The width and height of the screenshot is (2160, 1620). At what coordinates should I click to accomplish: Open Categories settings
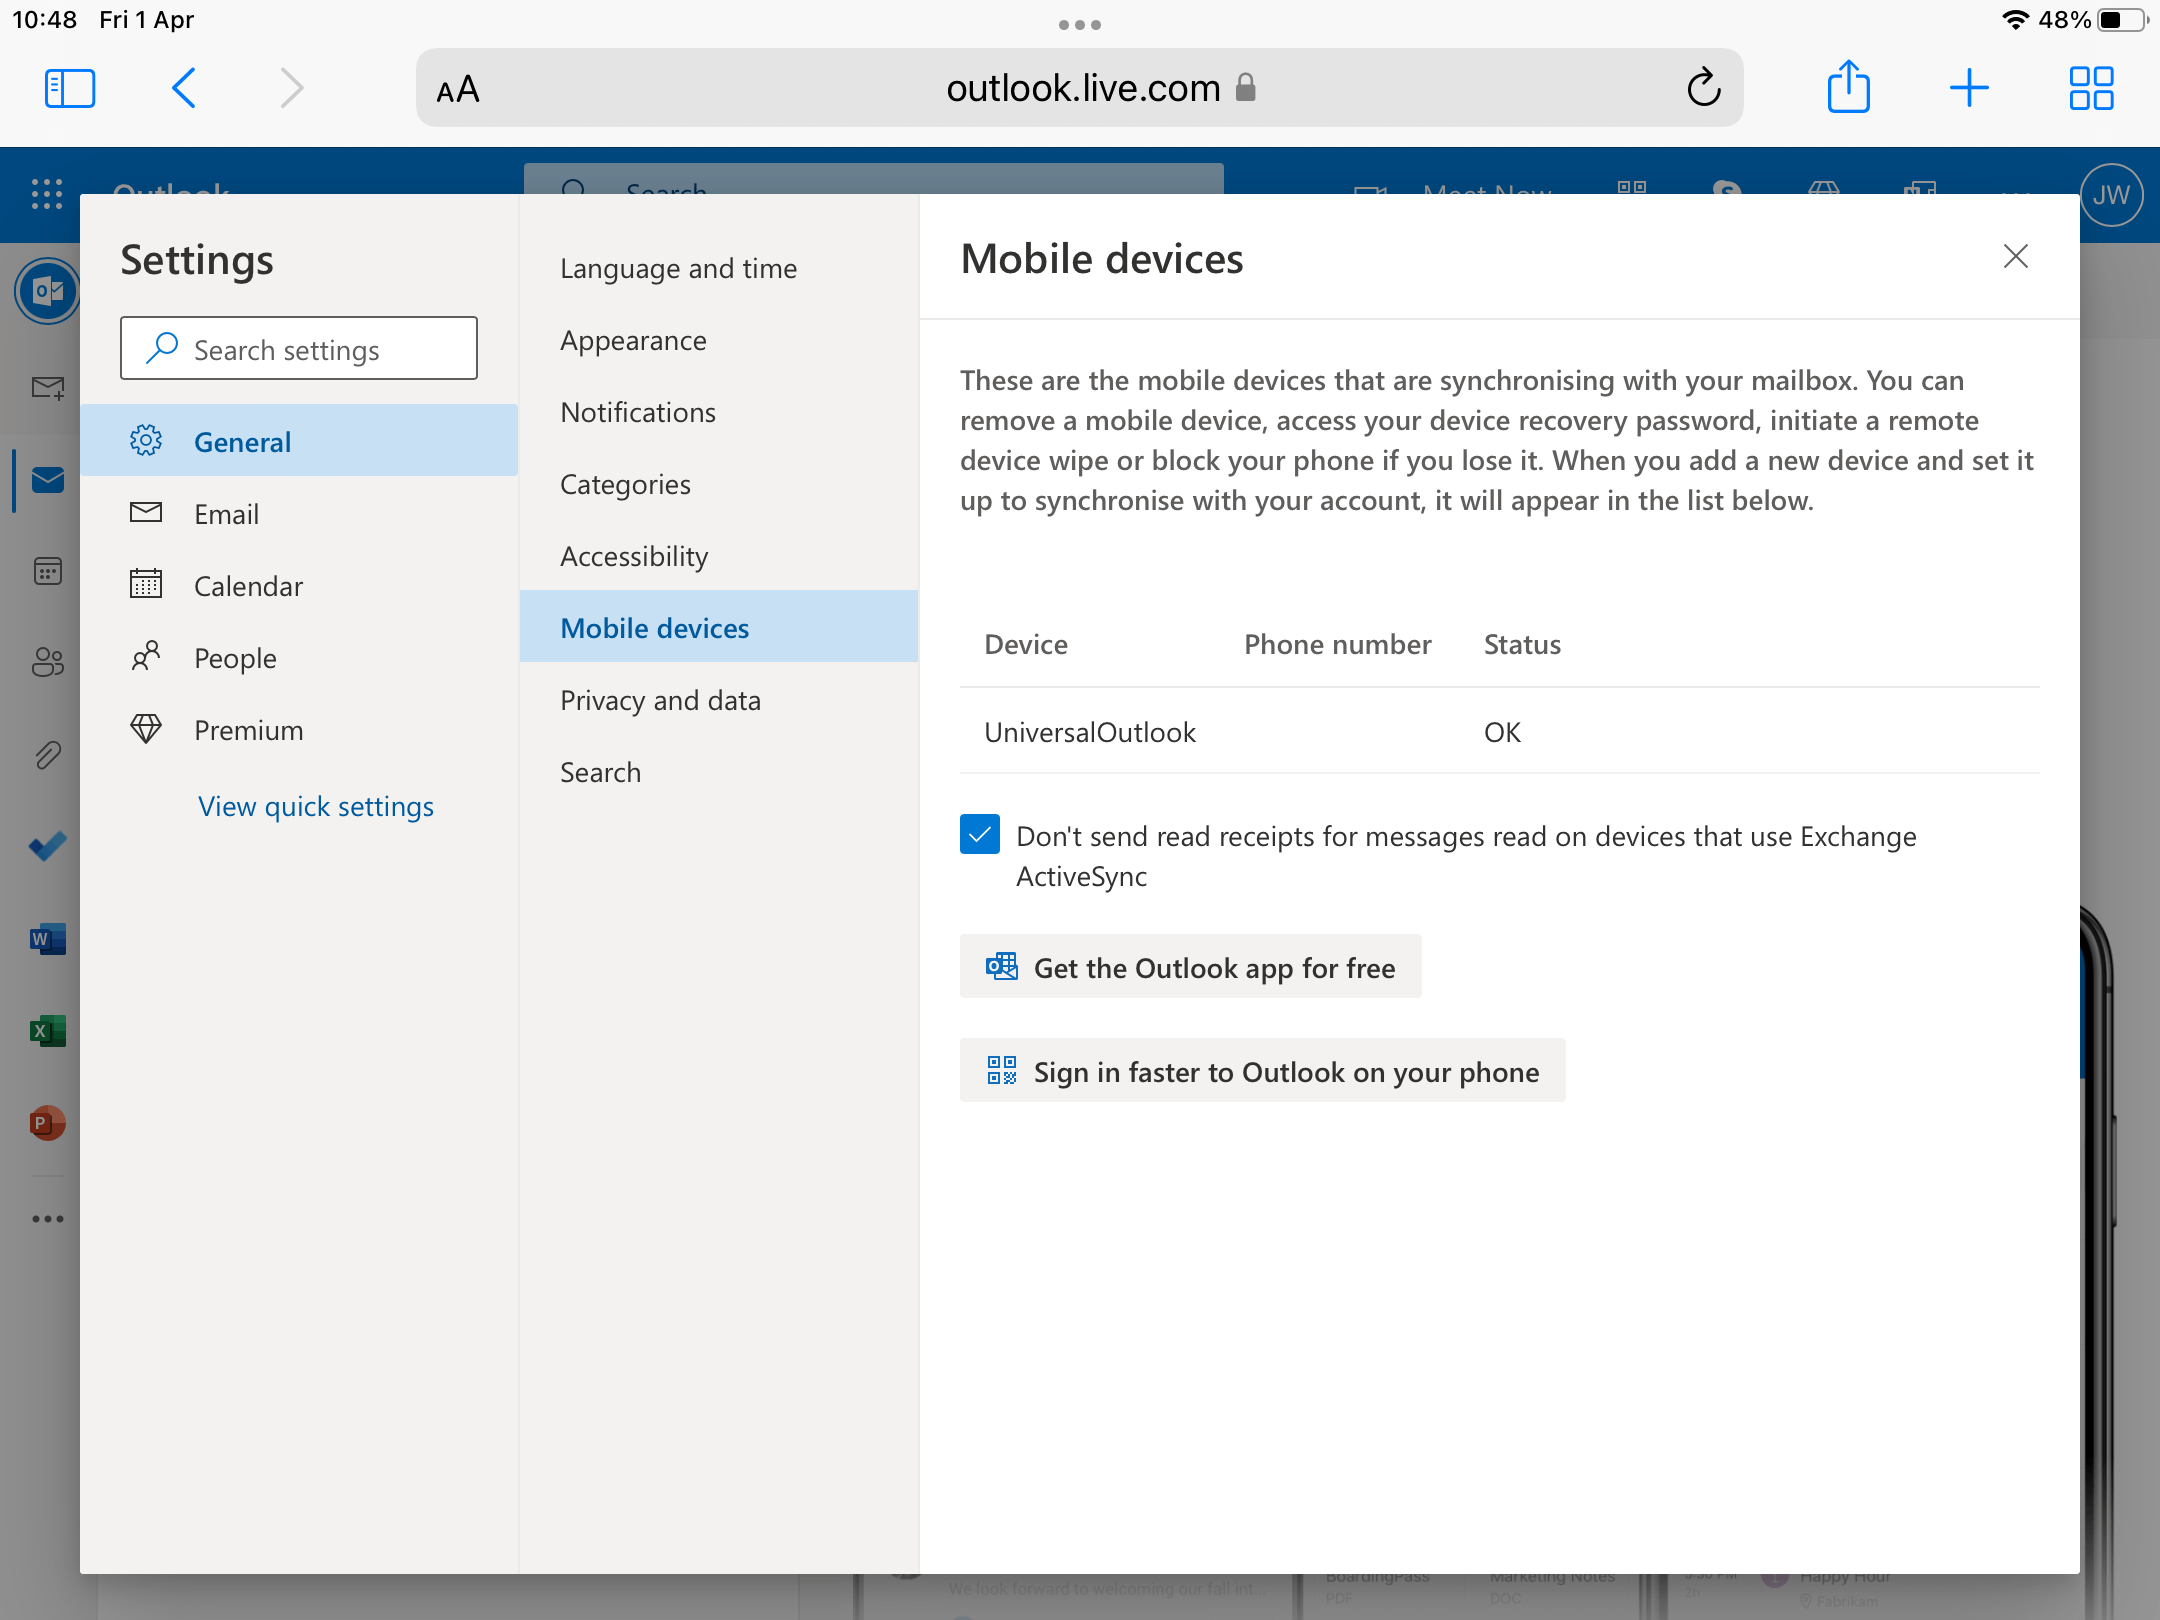tap(719, 484)
